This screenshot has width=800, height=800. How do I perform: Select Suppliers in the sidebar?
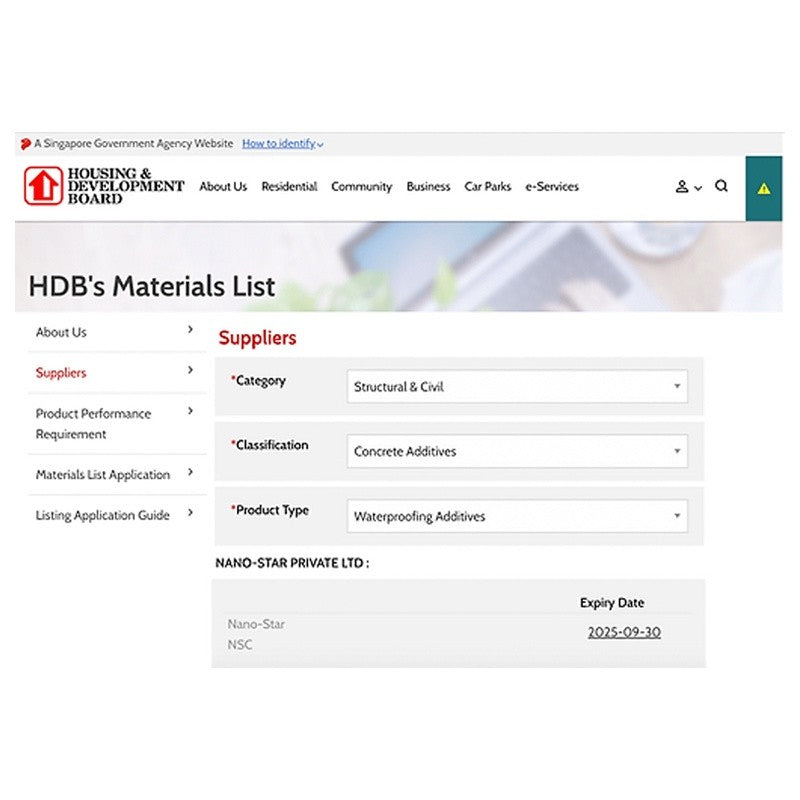point(61,373)
